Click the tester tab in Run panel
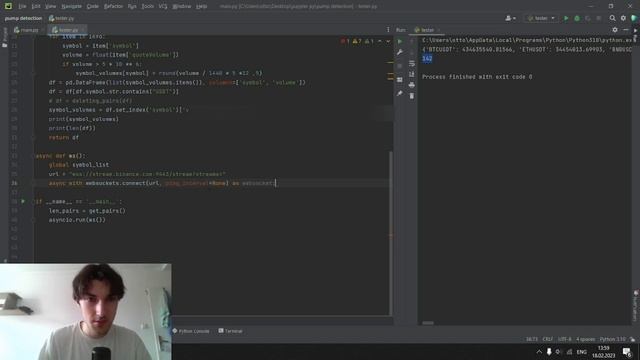This screenshot has height=360, width=640. [427, 30]
